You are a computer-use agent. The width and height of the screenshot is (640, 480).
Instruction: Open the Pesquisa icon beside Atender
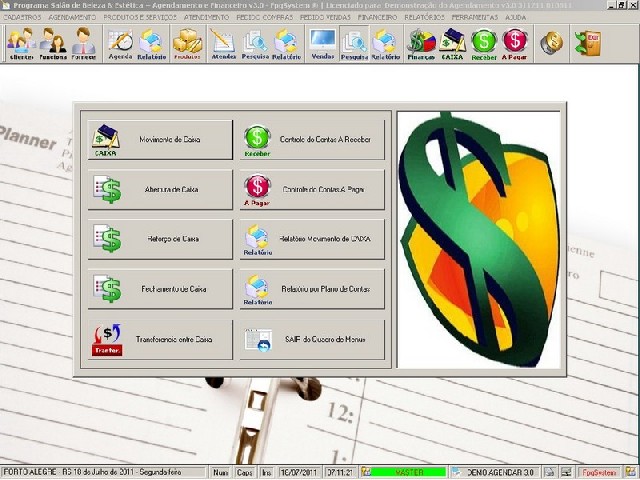pos(255,43)
